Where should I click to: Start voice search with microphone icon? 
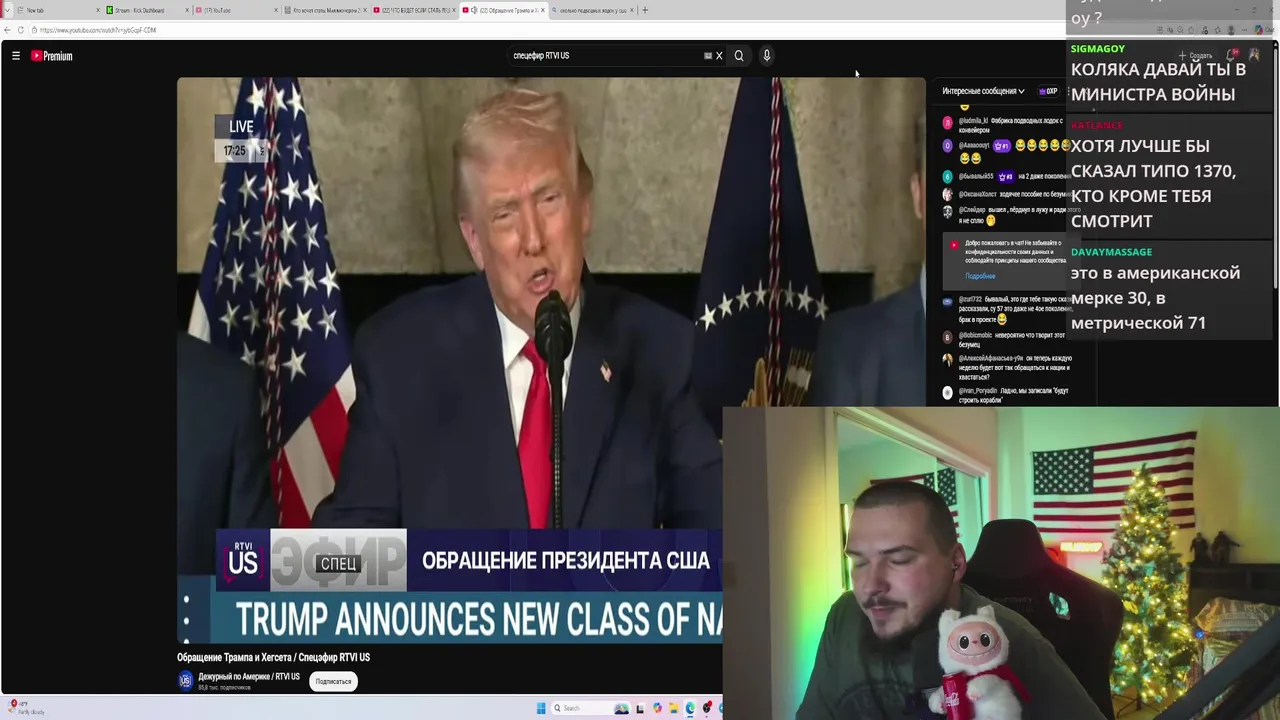pyautogui.click(x=767, y=56)
